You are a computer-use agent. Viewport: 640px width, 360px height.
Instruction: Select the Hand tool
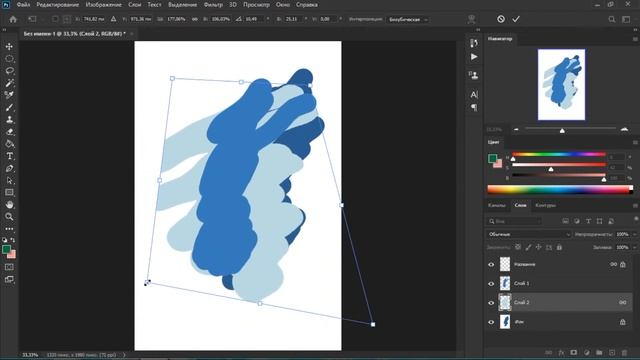coord(9,205)
